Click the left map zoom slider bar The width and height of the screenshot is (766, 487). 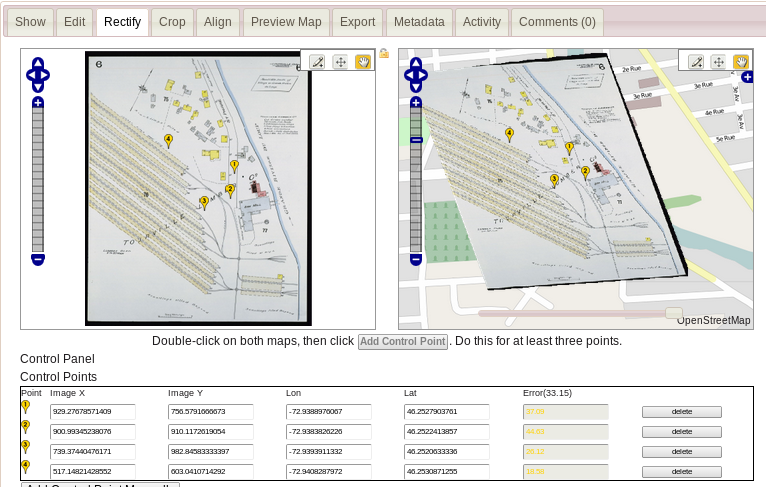click(38, 180)
